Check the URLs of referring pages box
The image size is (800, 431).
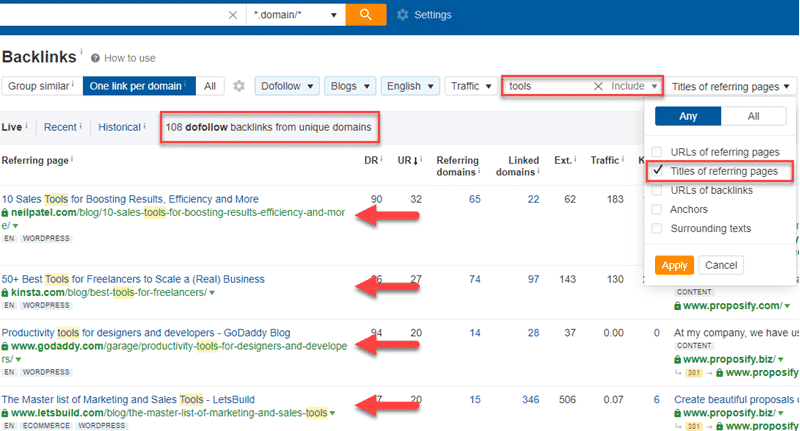(x=657, y=152)
